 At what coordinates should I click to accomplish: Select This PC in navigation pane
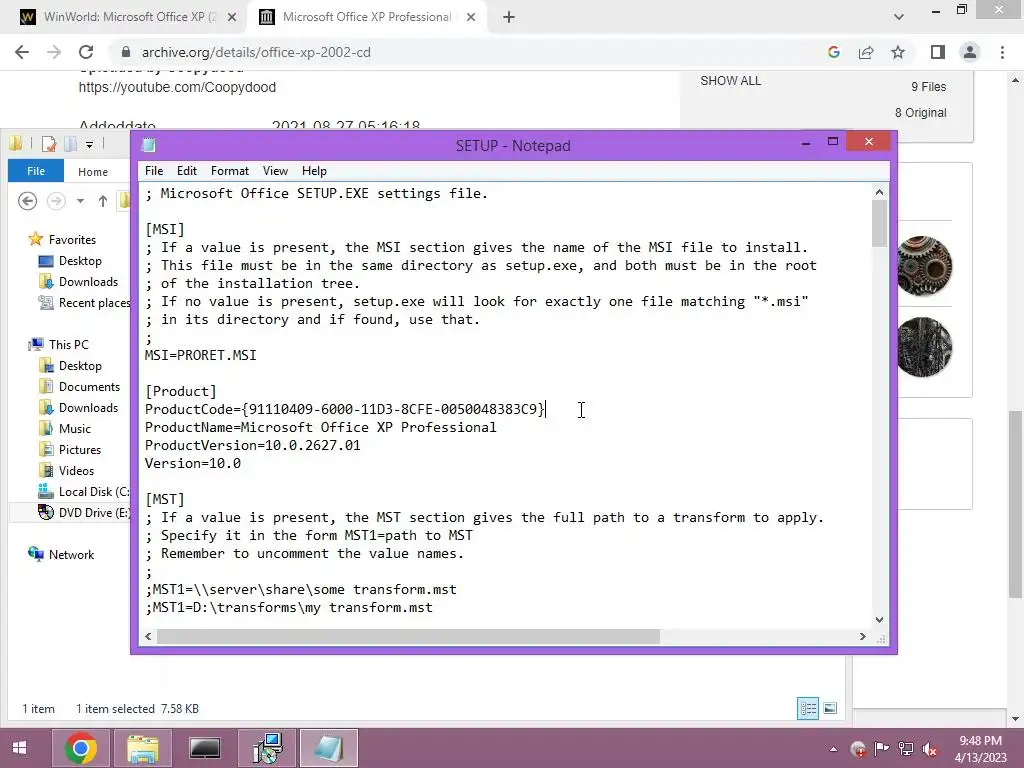[x=69, y=345]
